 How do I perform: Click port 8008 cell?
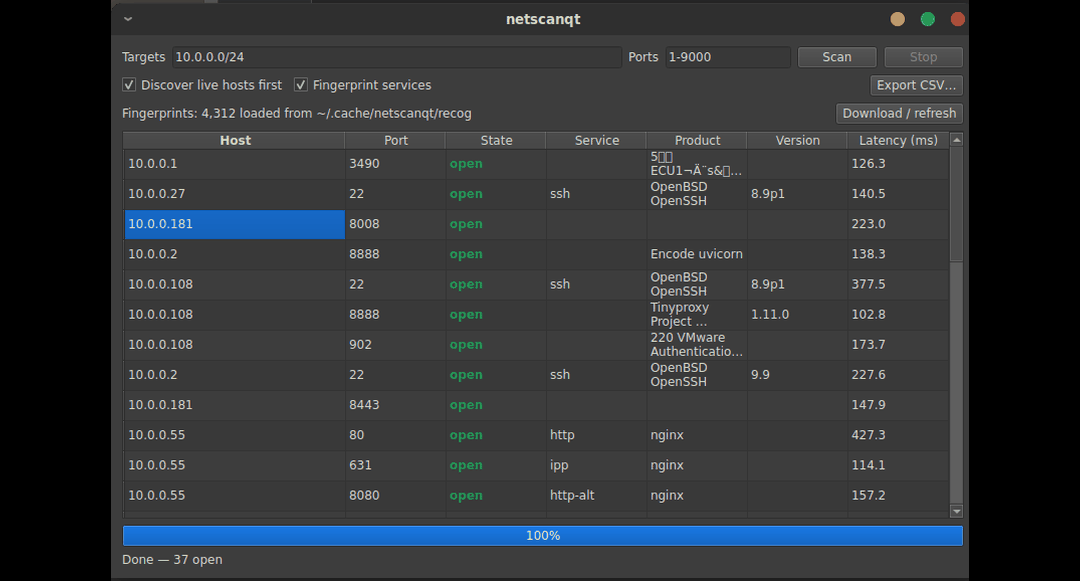coord(395,224)
